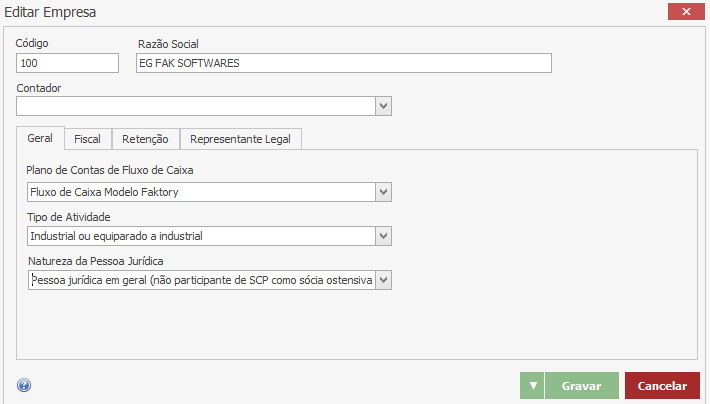Screen dimensions: 710x404
Task: Click the blue help icon
Action: (x=24, y=386)
